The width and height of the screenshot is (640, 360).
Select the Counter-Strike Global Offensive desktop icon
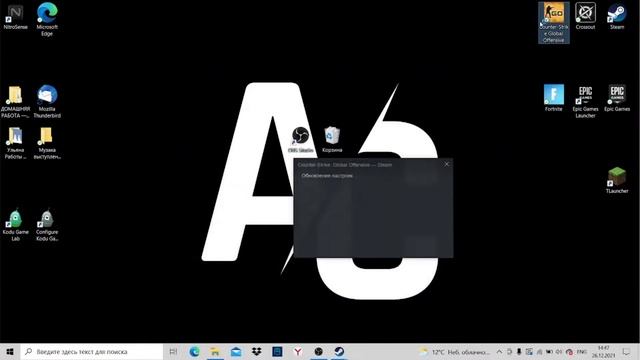coord(553,22)
